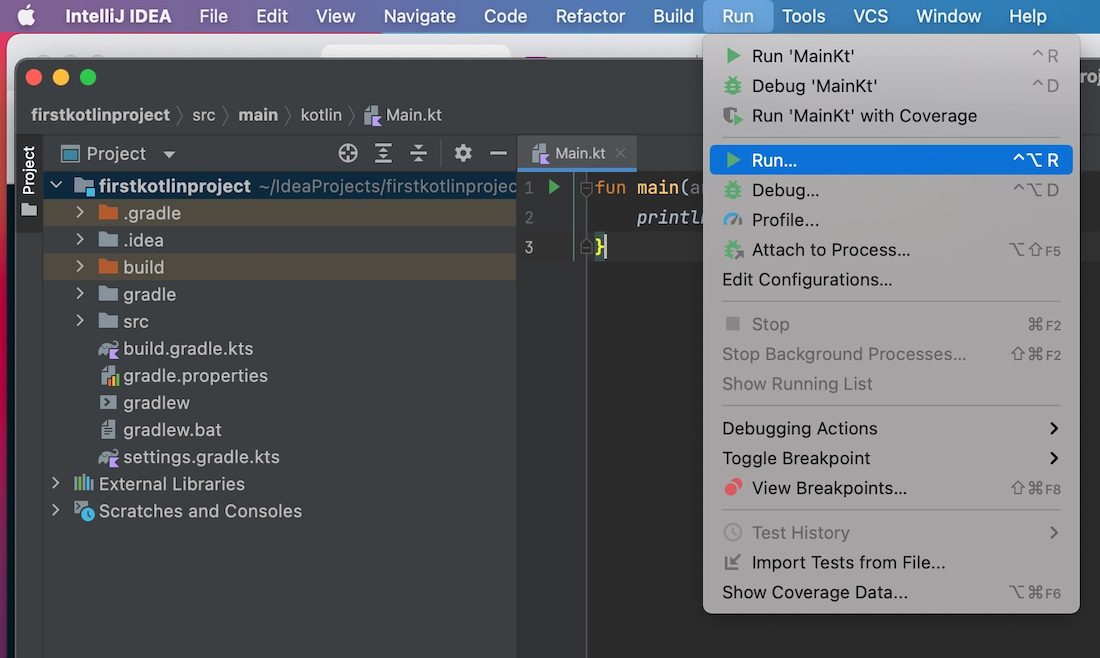
Task: Open the Project view dropdown arrow
Action: click(169, 154)
